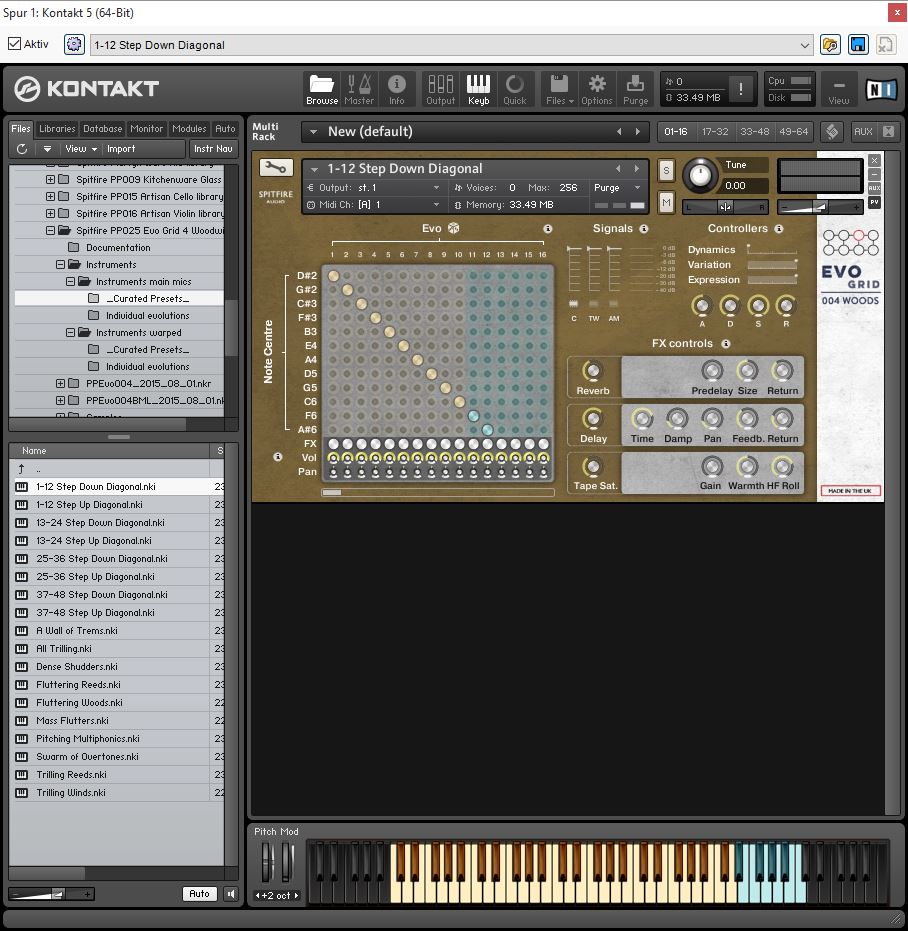This screenshot has height=931, width=908.
Task: Minimize View toolbar icon
Action: 839,90
